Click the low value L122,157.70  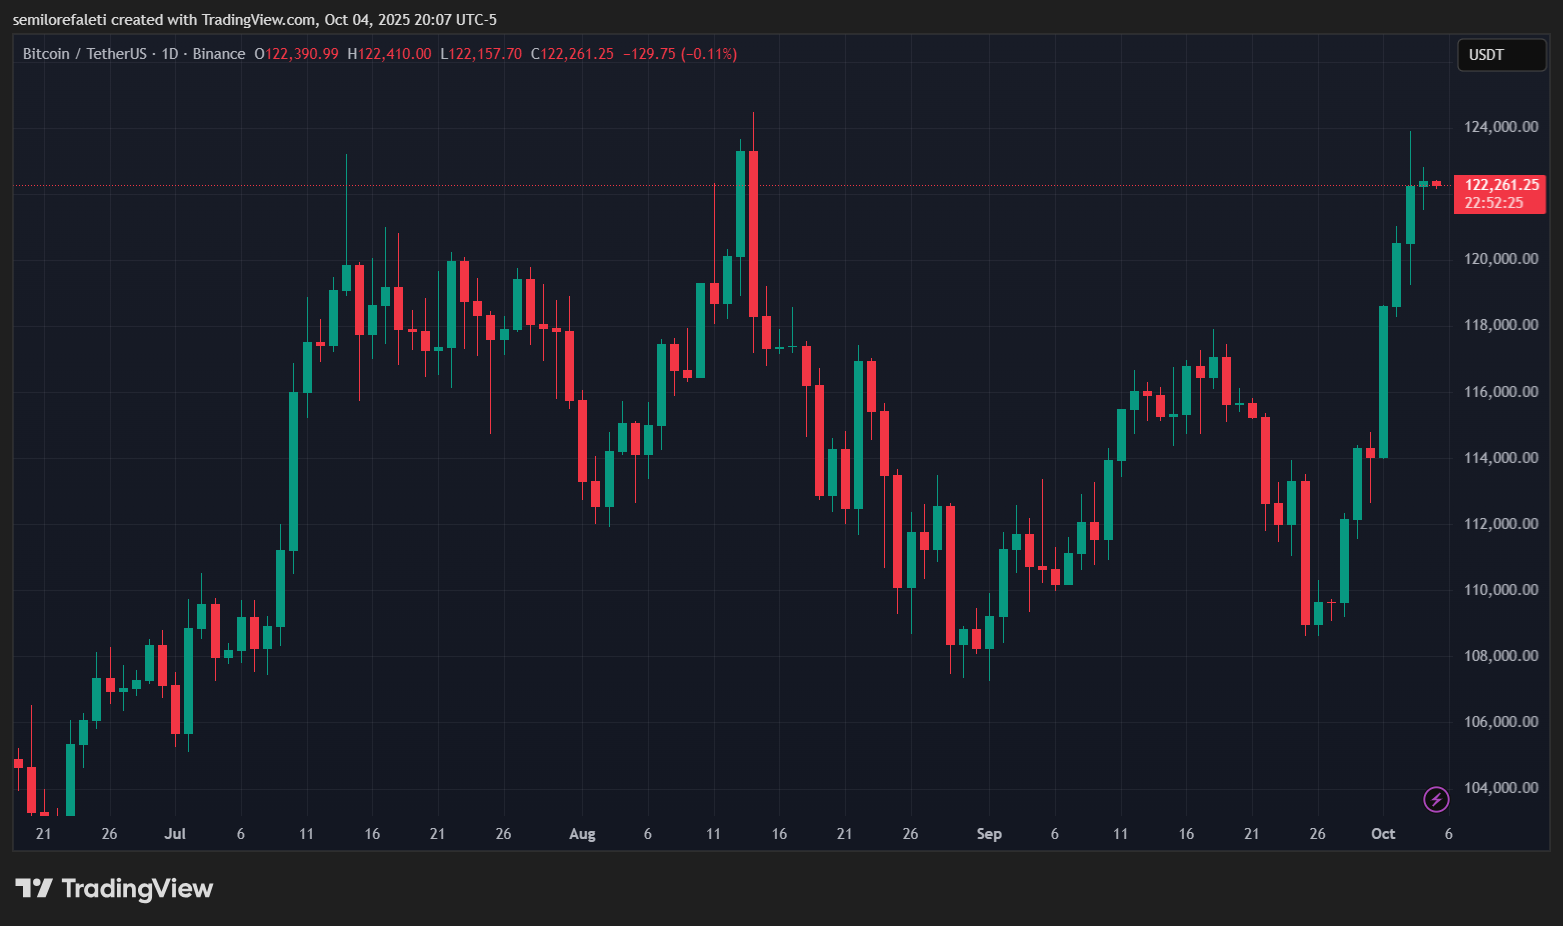481,54
